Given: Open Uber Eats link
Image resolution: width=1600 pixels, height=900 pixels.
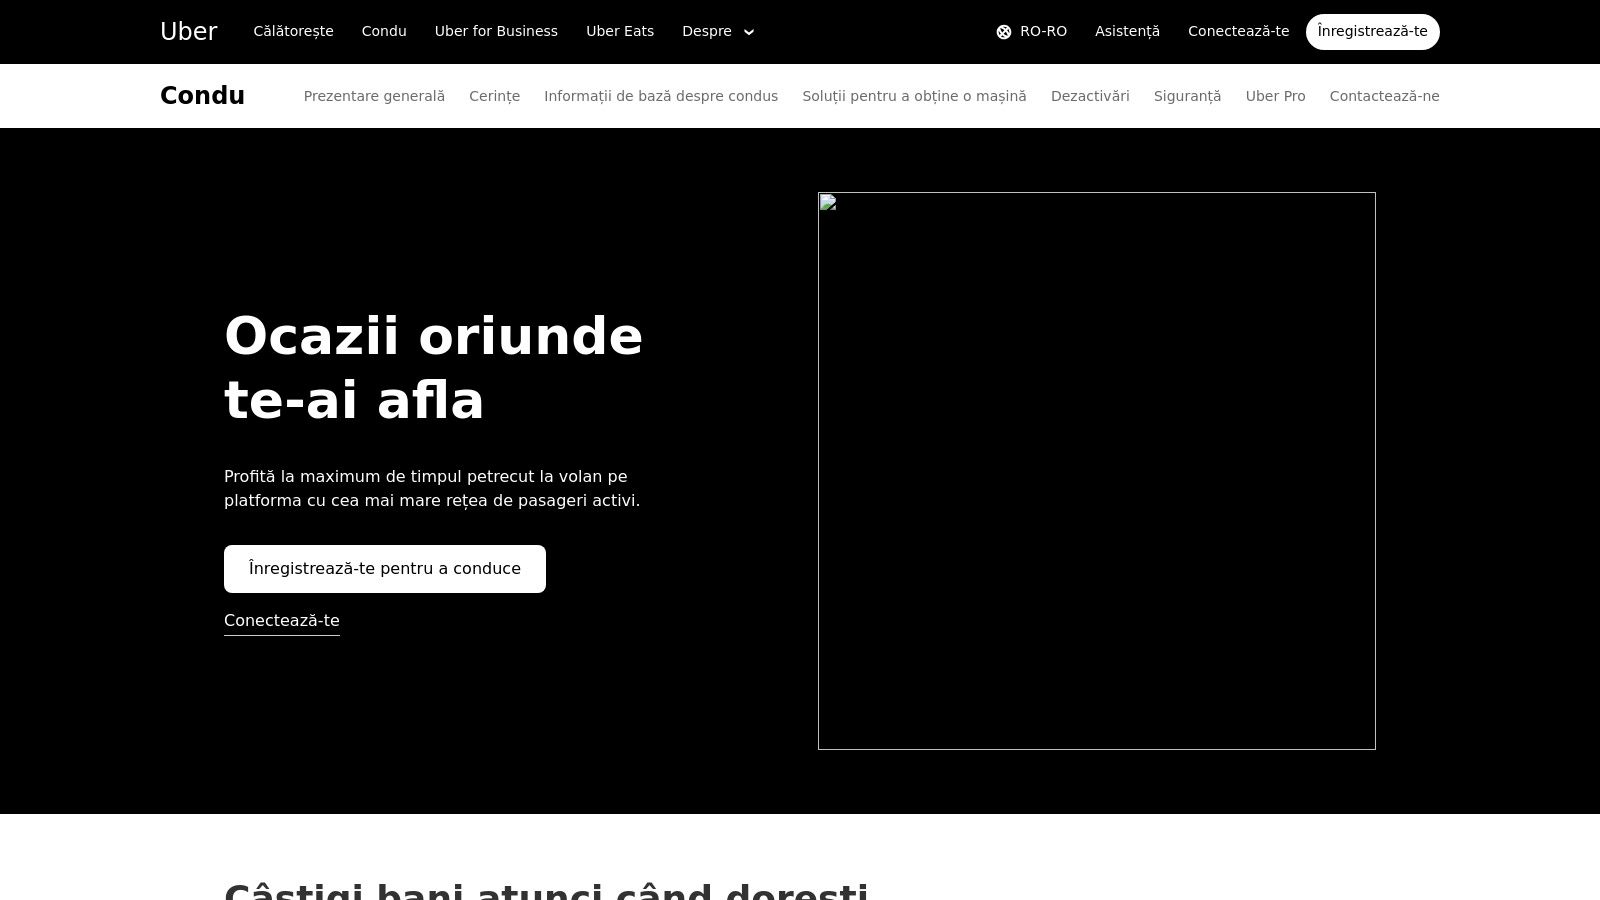Looking at the screenshot, I should (620, 32).
